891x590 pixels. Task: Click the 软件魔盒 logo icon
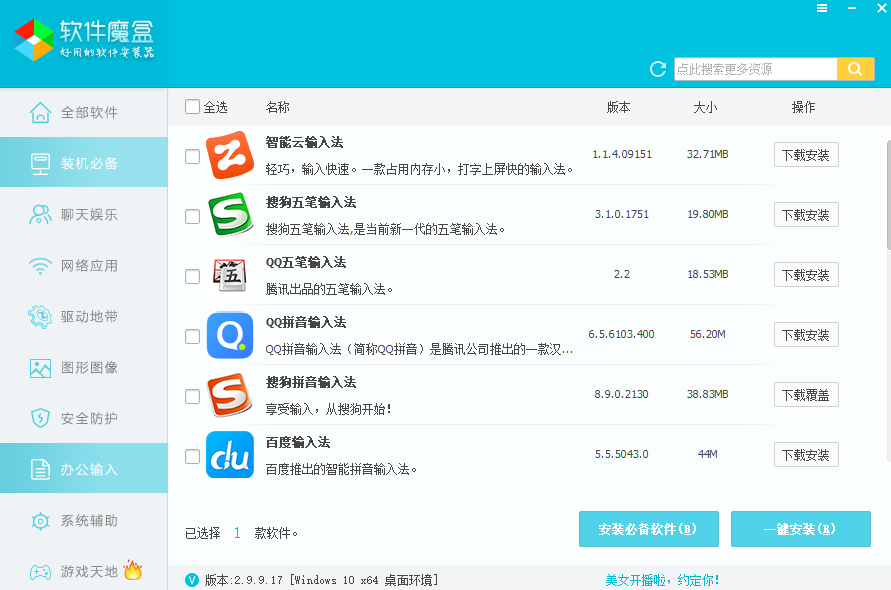click(34, 39)
